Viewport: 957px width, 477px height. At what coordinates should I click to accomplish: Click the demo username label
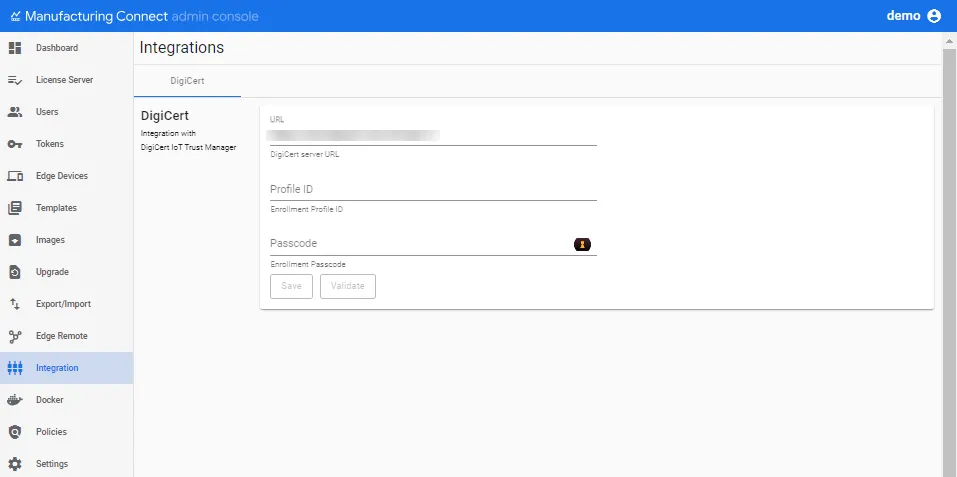point(903,16)
